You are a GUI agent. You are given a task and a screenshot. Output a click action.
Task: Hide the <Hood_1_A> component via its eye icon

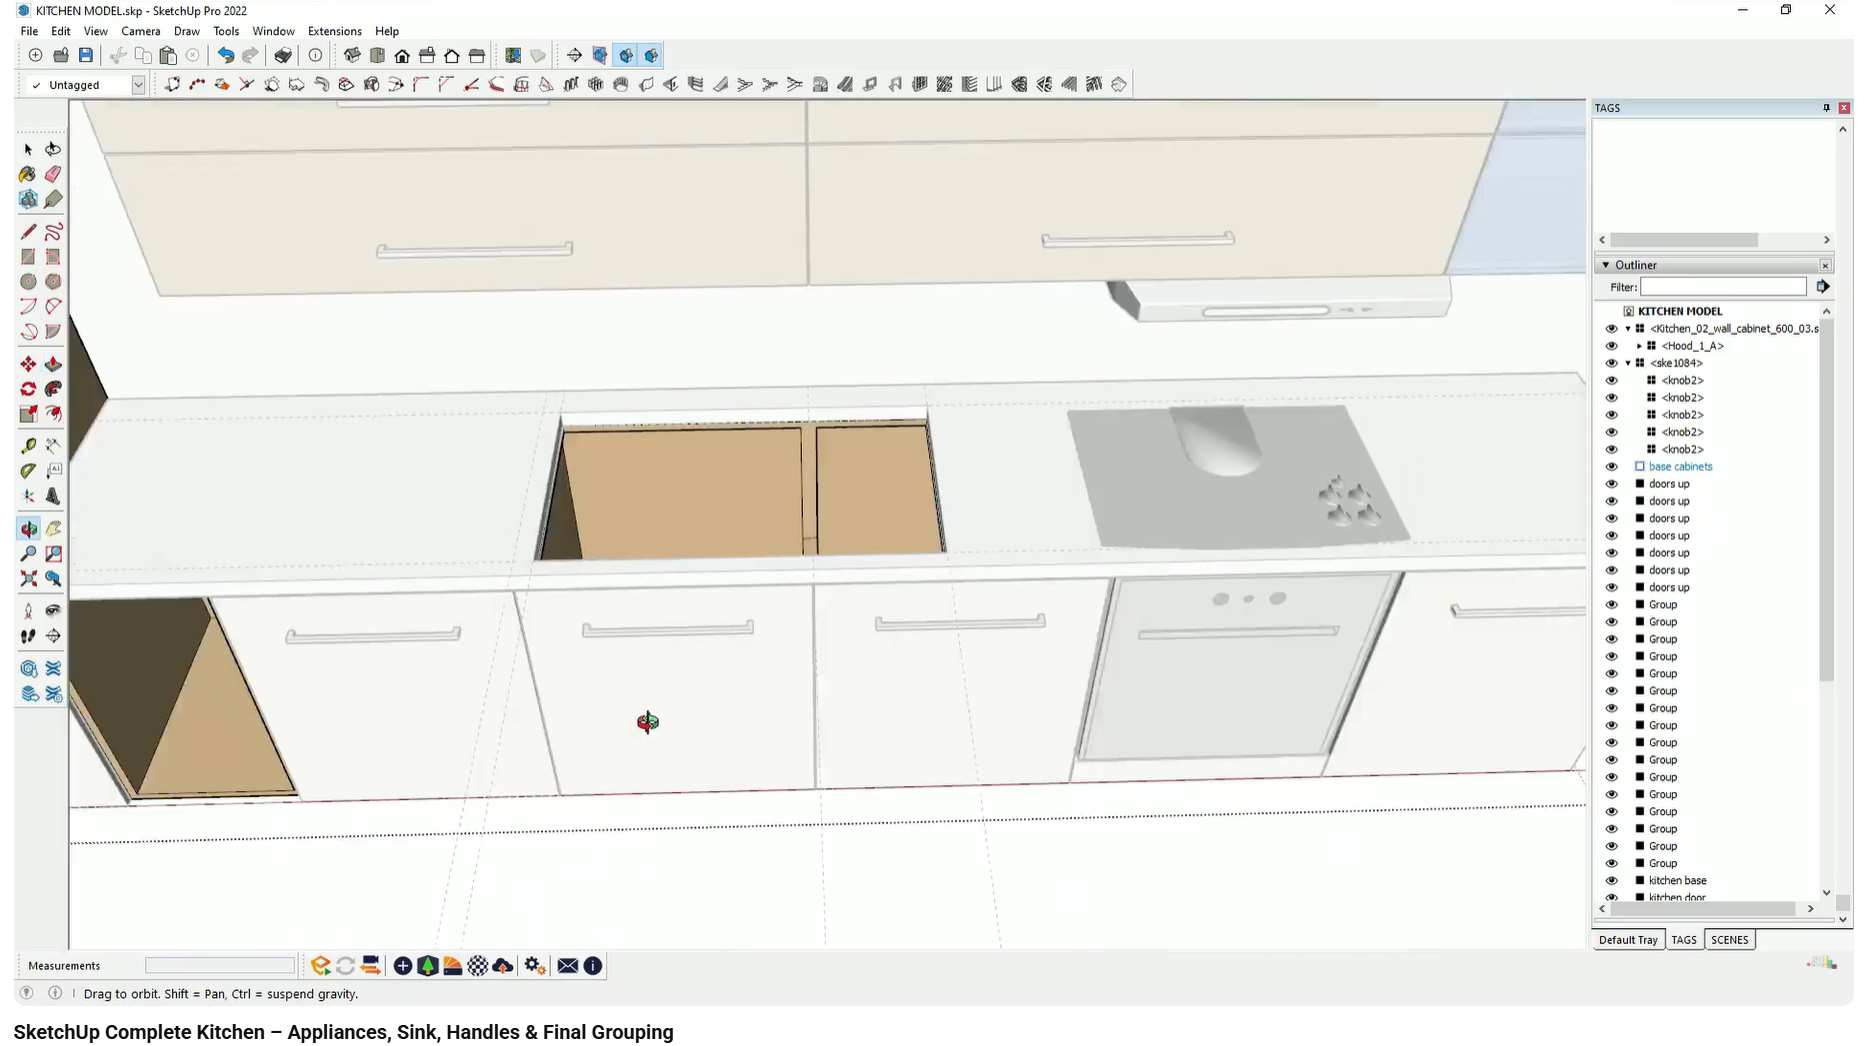click(x=1611, y=345)
